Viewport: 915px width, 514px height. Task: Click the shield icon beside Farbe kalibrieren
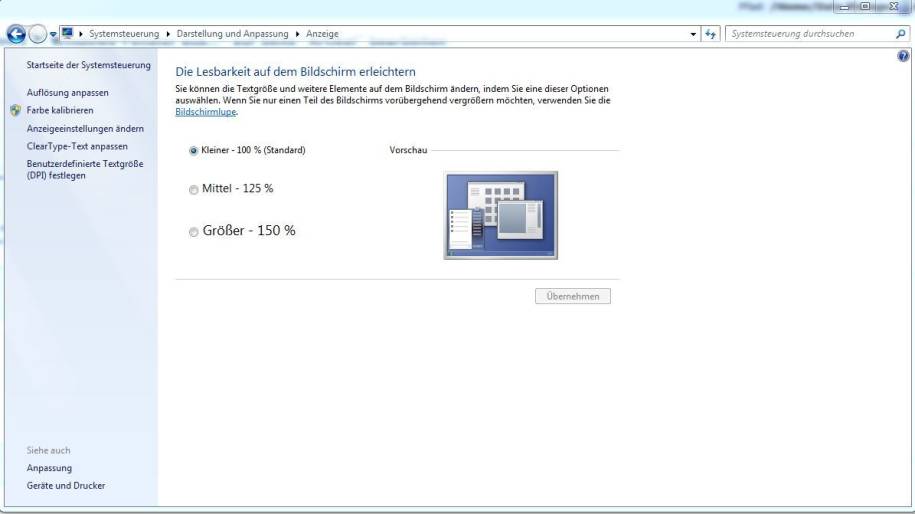(16, 110)
